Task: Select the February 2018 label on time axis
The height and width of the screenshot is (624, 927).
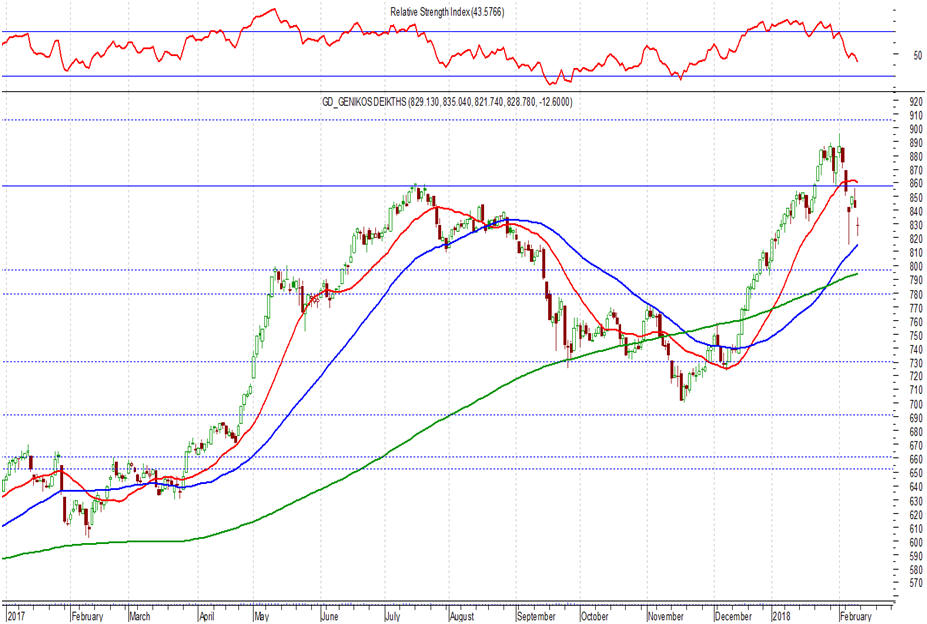Action: [x=856, y=616]
